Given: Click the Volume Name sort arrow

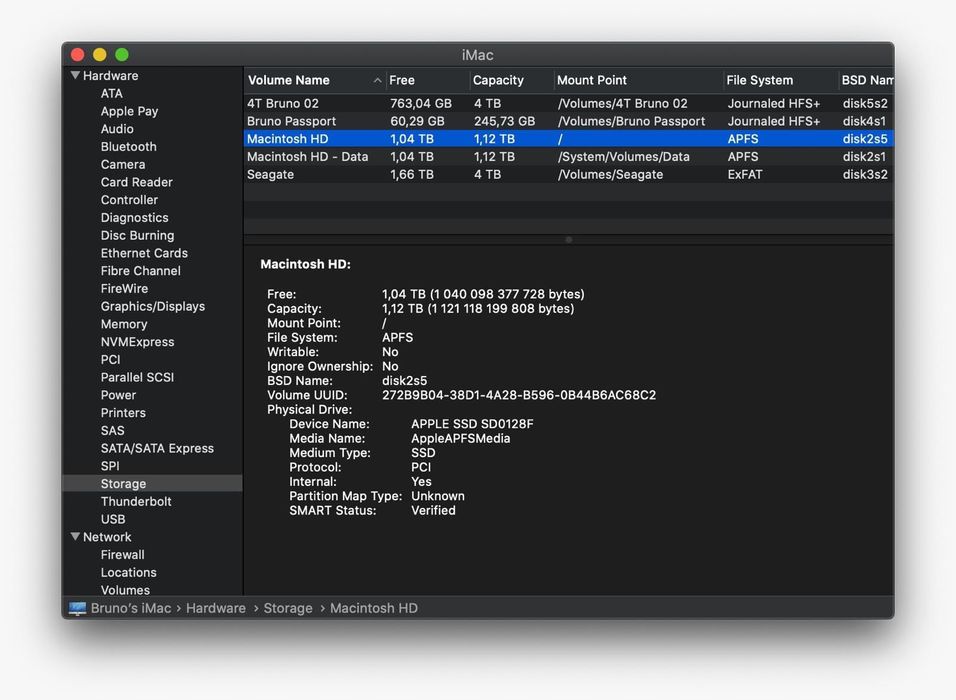Looking at the screenshot, I should (x=377, y=80).
